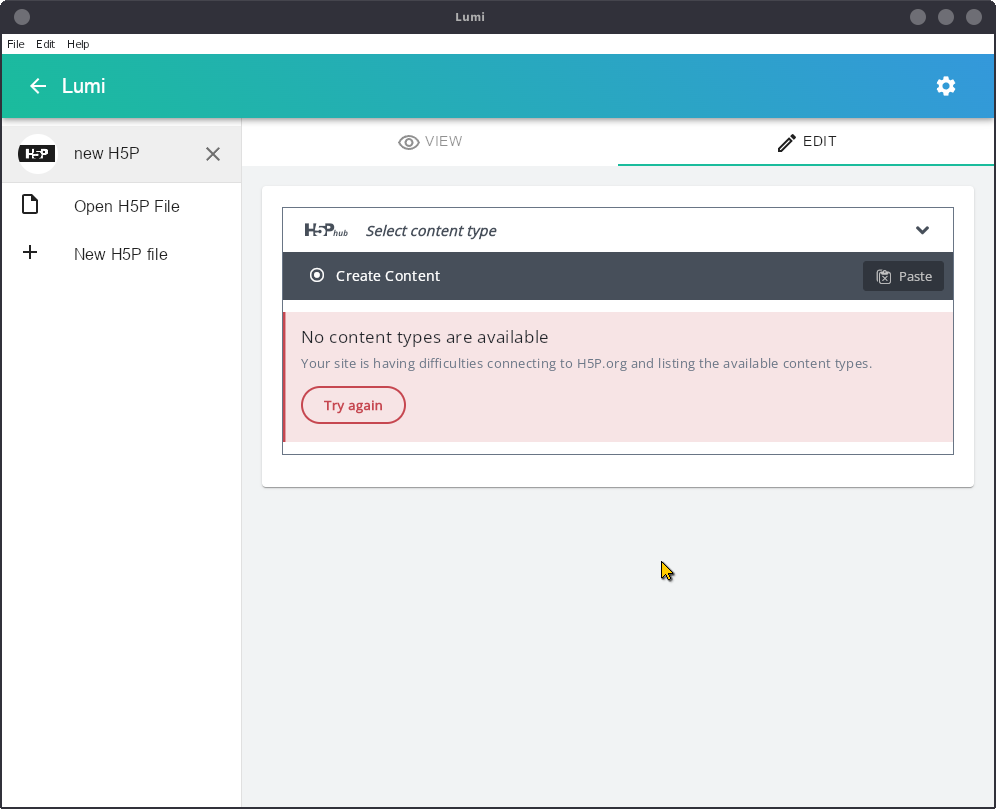Click the pencil icon in the Edit tab
The width and height of the screenshot is (996, 809).
[787, 142]
